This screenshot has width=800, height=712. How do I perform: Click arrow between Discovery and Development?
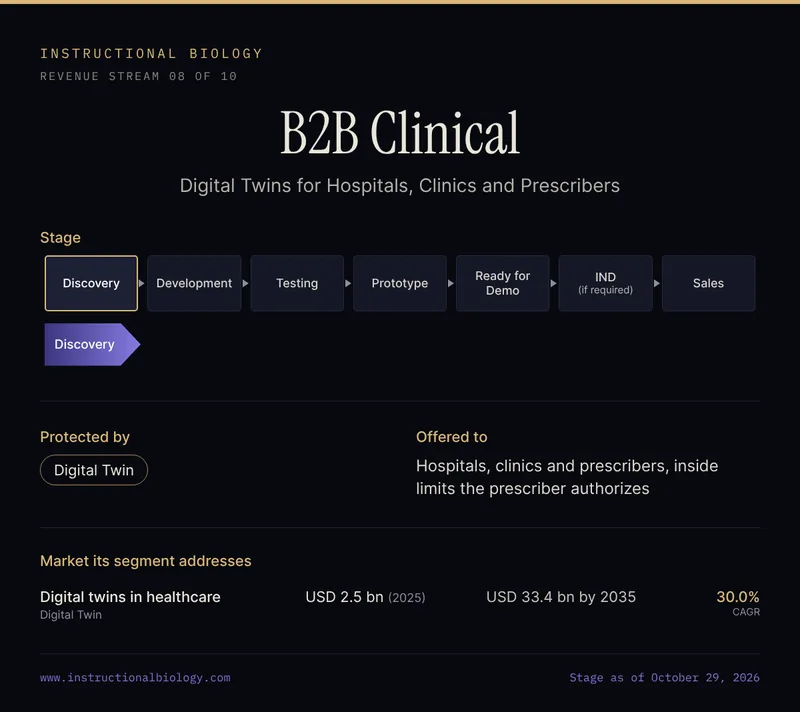pyautogui.click(x=142, y=283)
